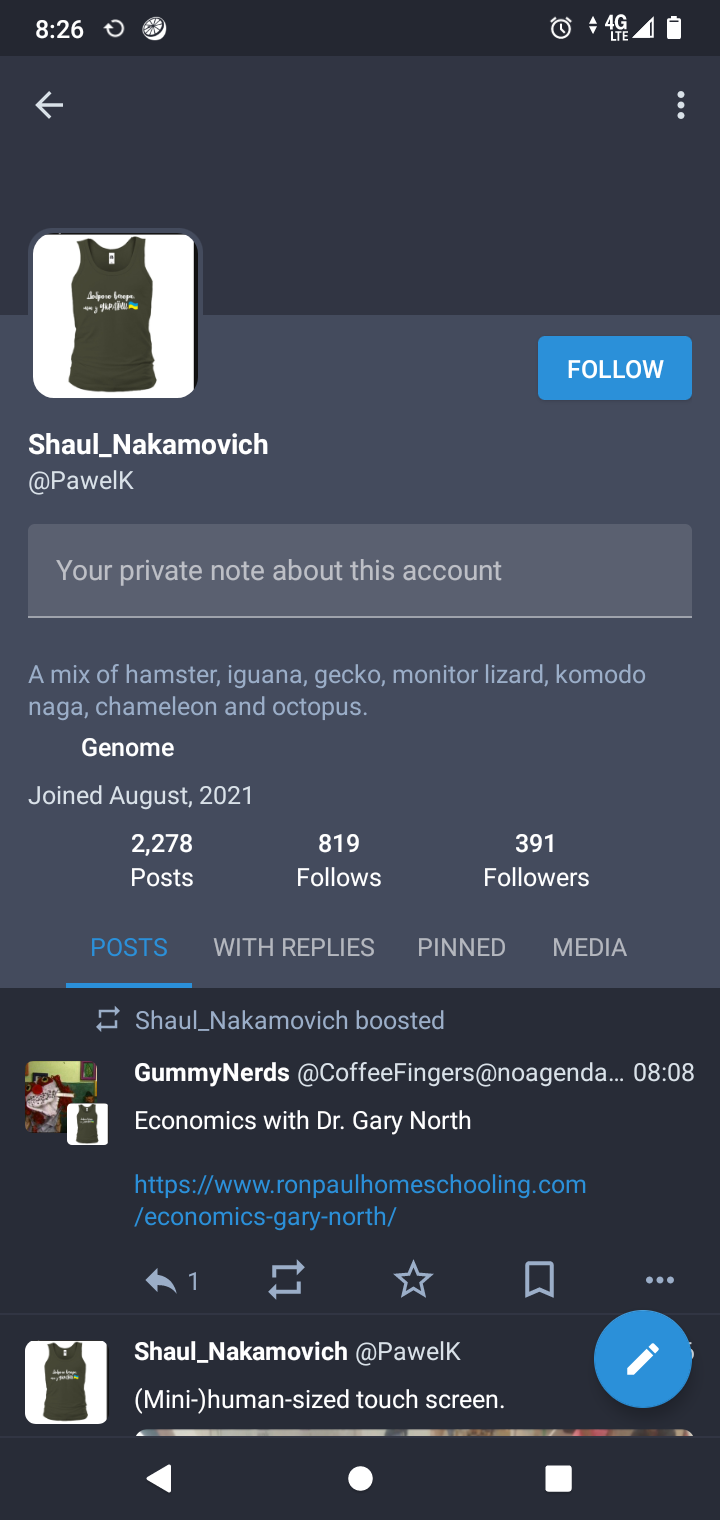The width and height of the screenshot is (720, 1520).
Task: Tap the profile avatar picture
Action: coord(115,315)
